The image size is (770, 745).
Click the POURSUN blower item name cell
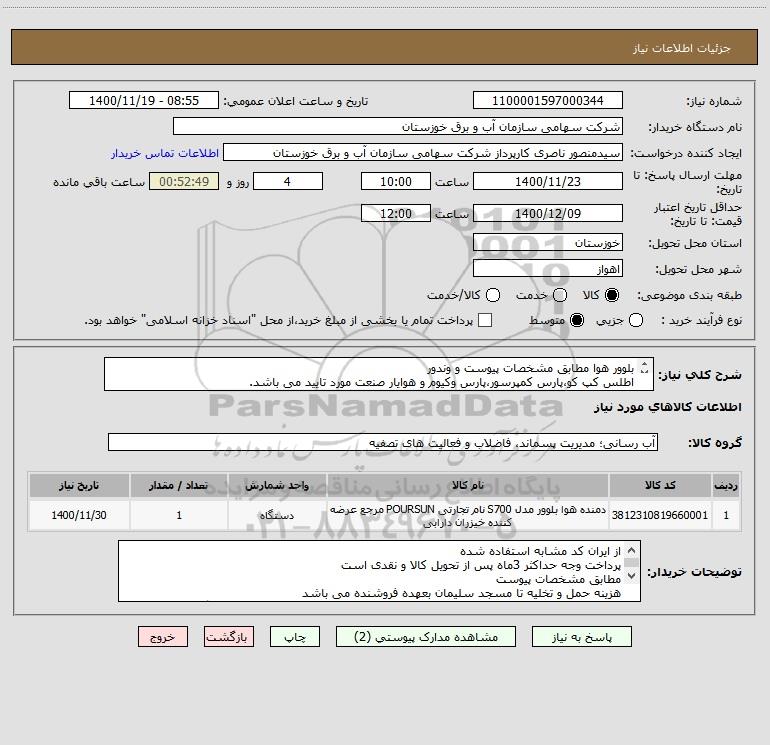[x=468, y=515]
